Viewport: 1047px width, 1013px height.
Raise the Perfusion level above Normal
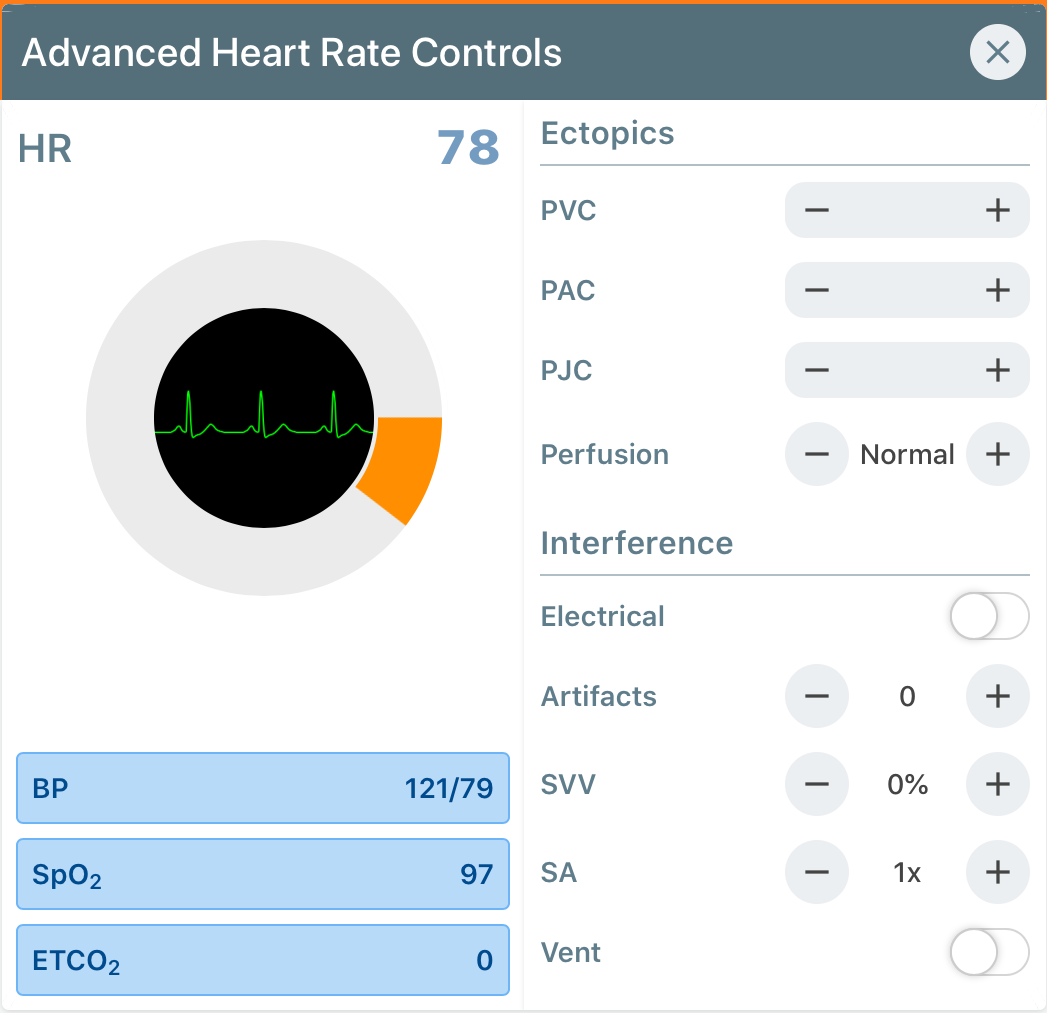[997, 454]
